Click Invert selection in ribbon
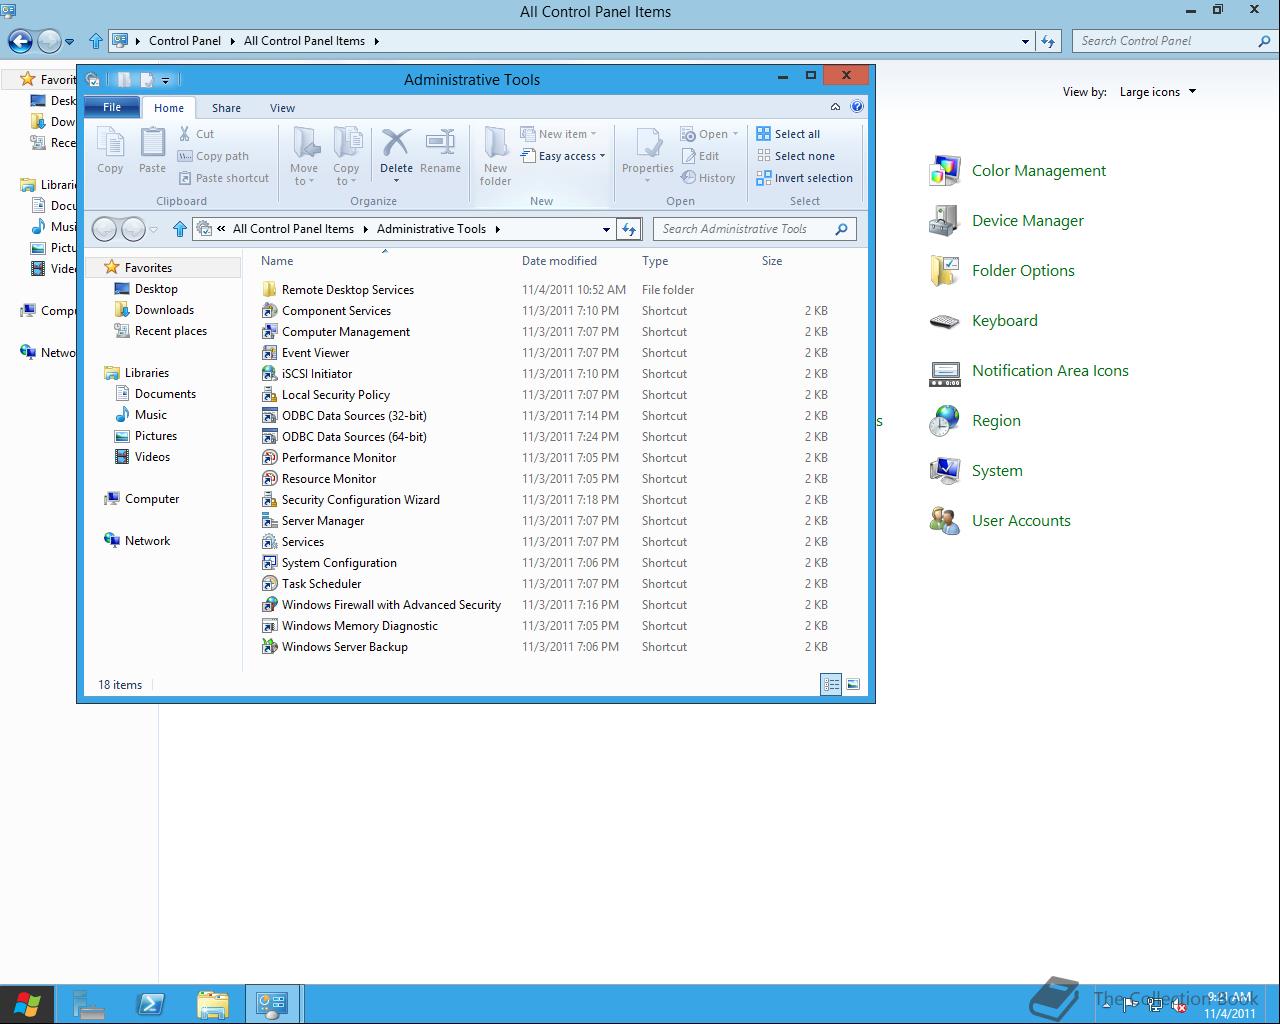The height and width of the screenshot is (1024, 1280). pyautogui.click(x=805, y=178)
